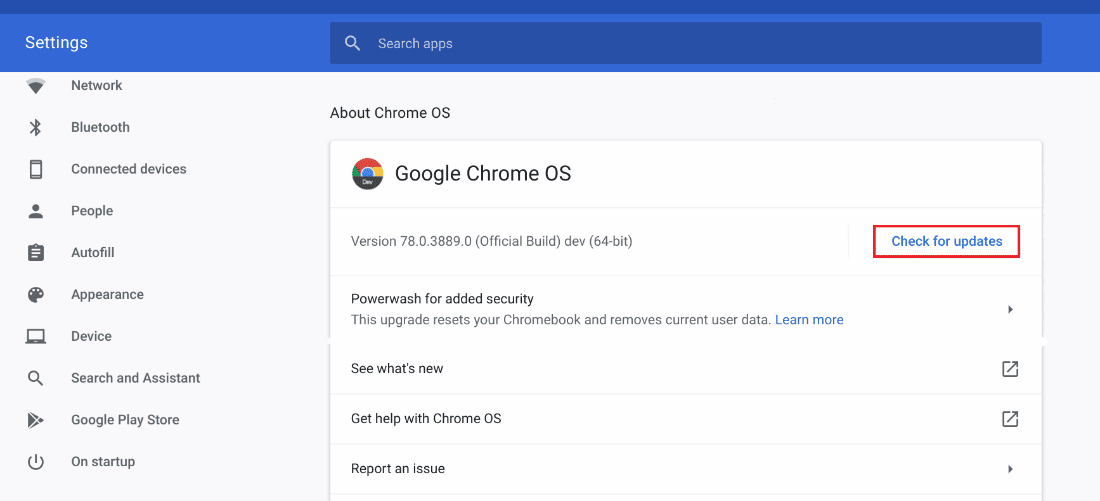Click the search bar magnifier icon
This screenshot has width=1100, height=501.
[x=353, y=44]
